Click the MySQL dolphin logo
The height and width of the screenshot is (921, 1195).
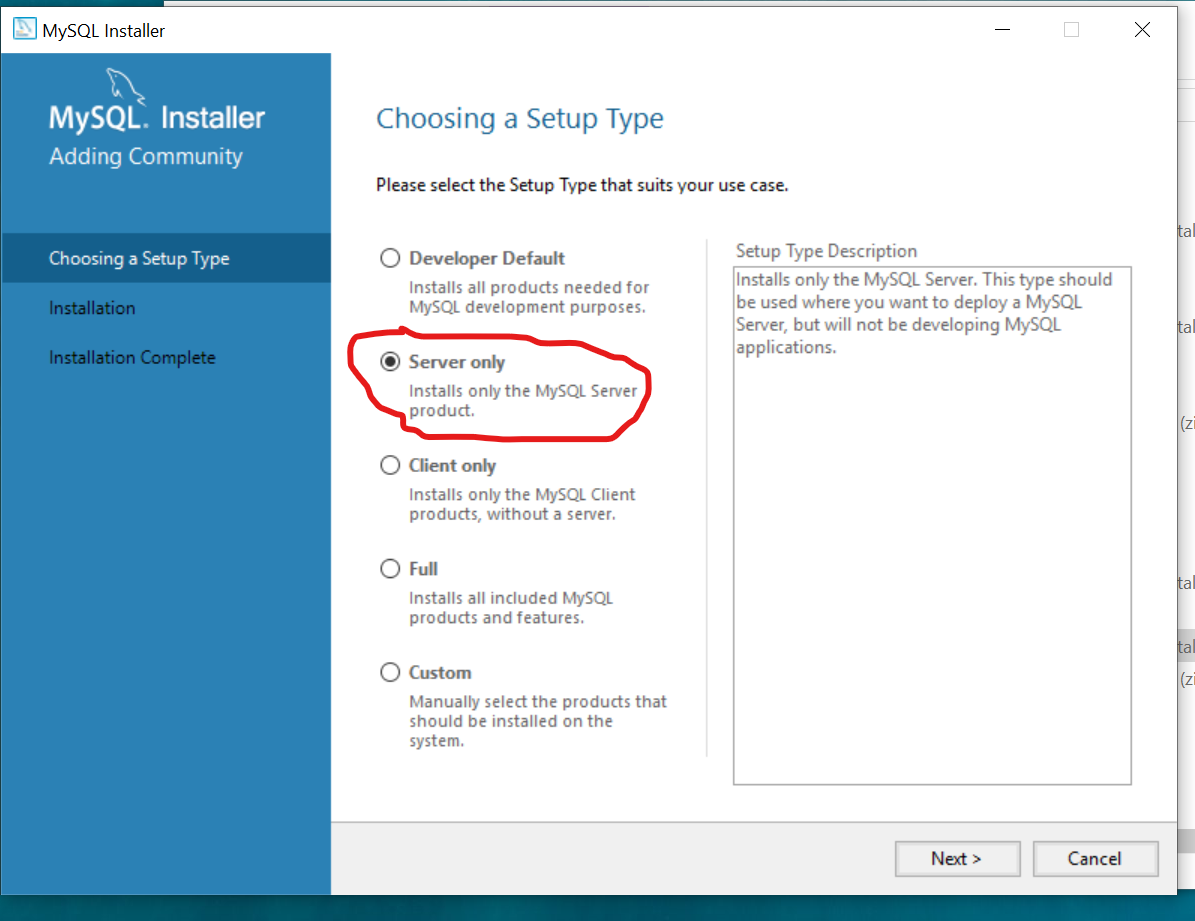coord(126,85)
